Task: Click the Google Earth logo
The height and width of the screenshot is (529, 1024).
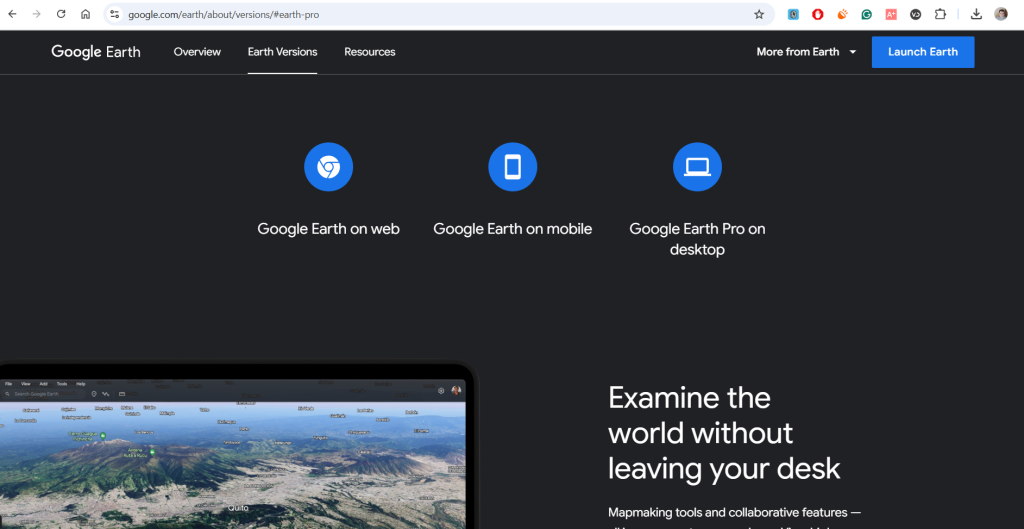Action: tap(96, 52)
